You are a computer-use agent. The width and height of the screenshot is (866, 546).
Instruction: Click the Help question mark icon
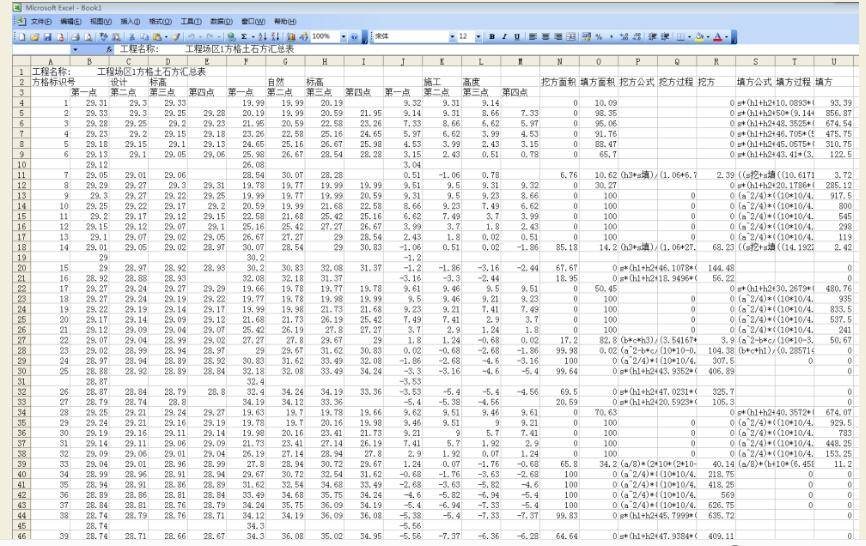(354, 37)
